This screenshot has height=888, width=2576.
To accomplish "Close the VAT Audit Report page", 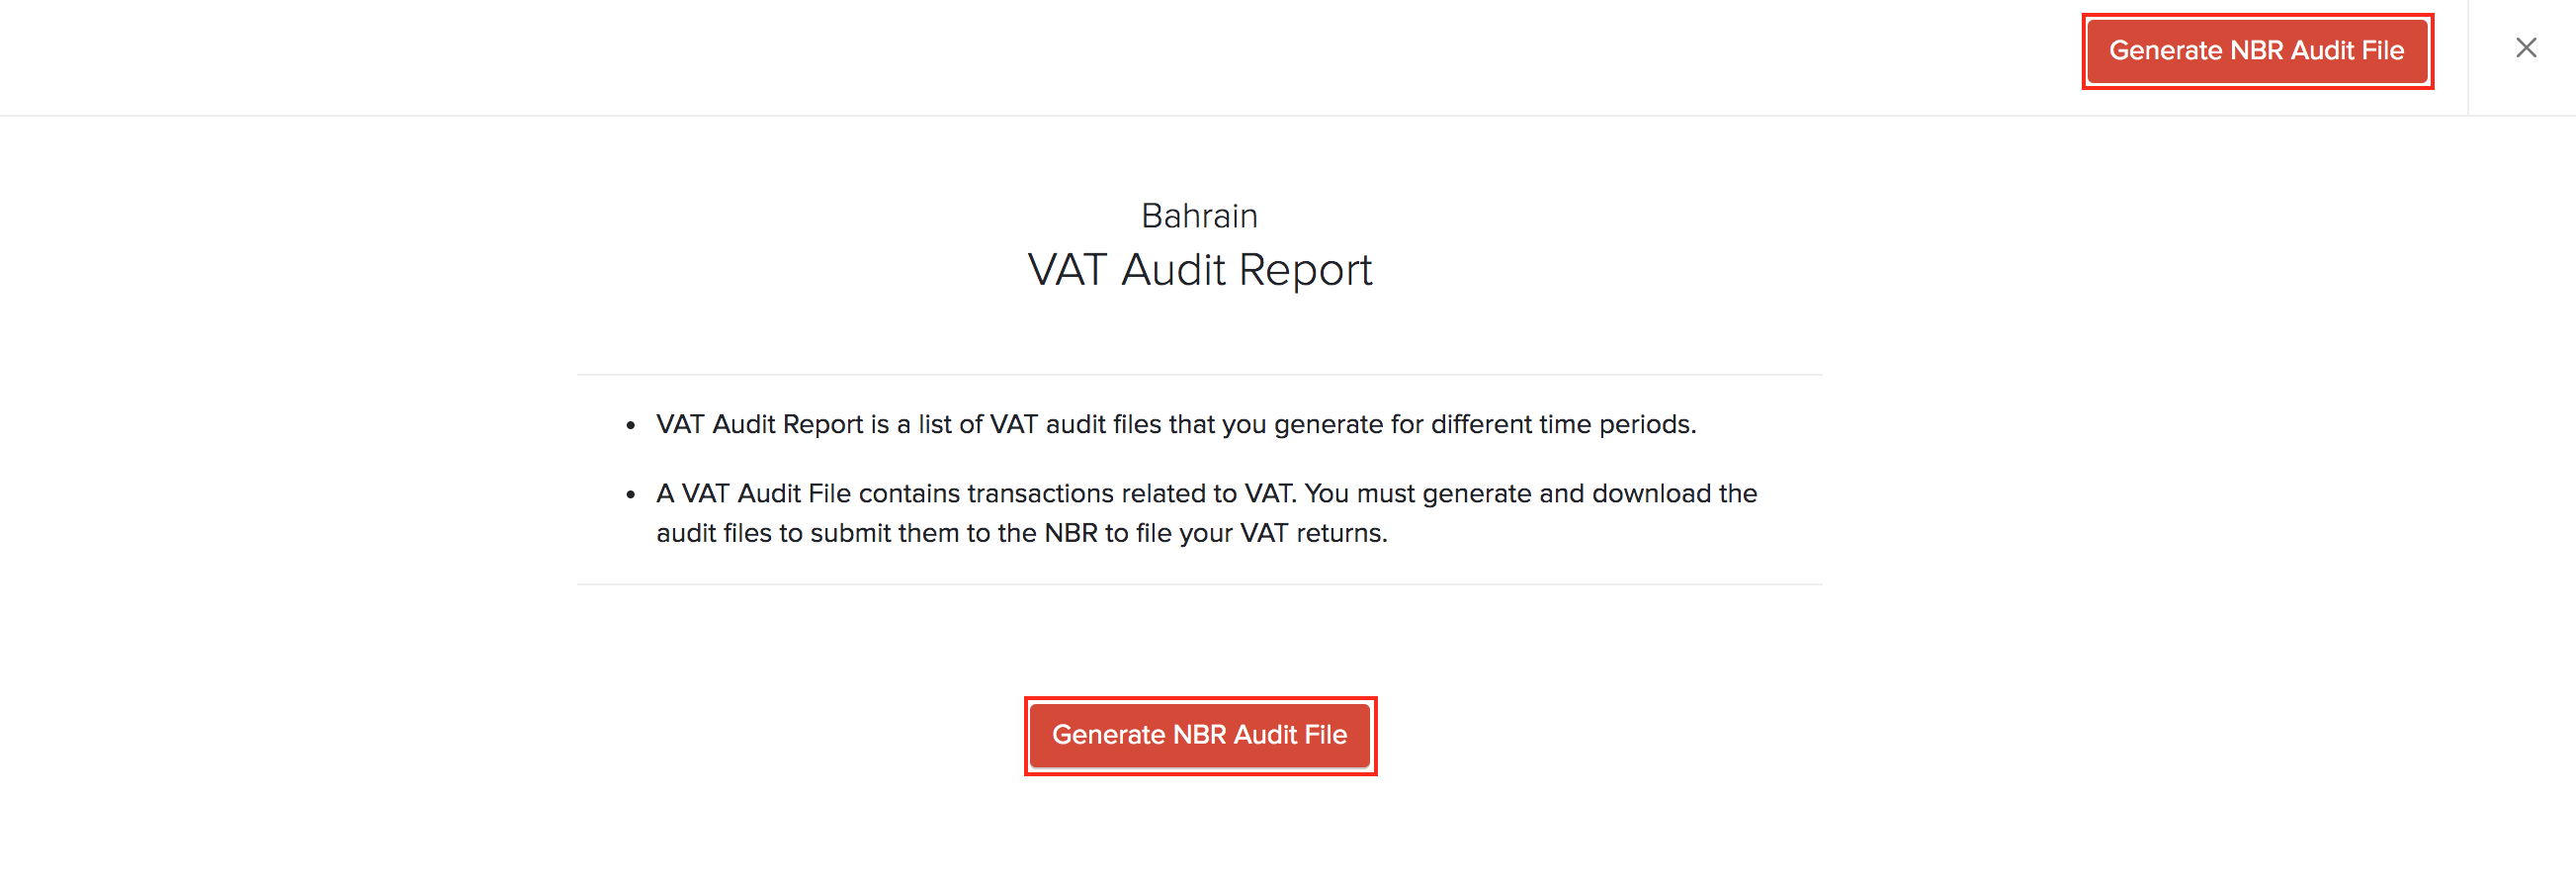I will (2525, 48).
